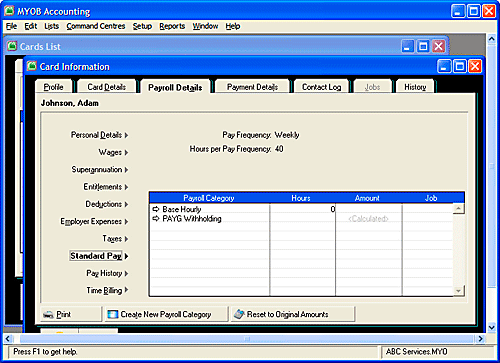Maximize the Card Information window
This screenshot has width=500, height=363.
pos(460,67)
